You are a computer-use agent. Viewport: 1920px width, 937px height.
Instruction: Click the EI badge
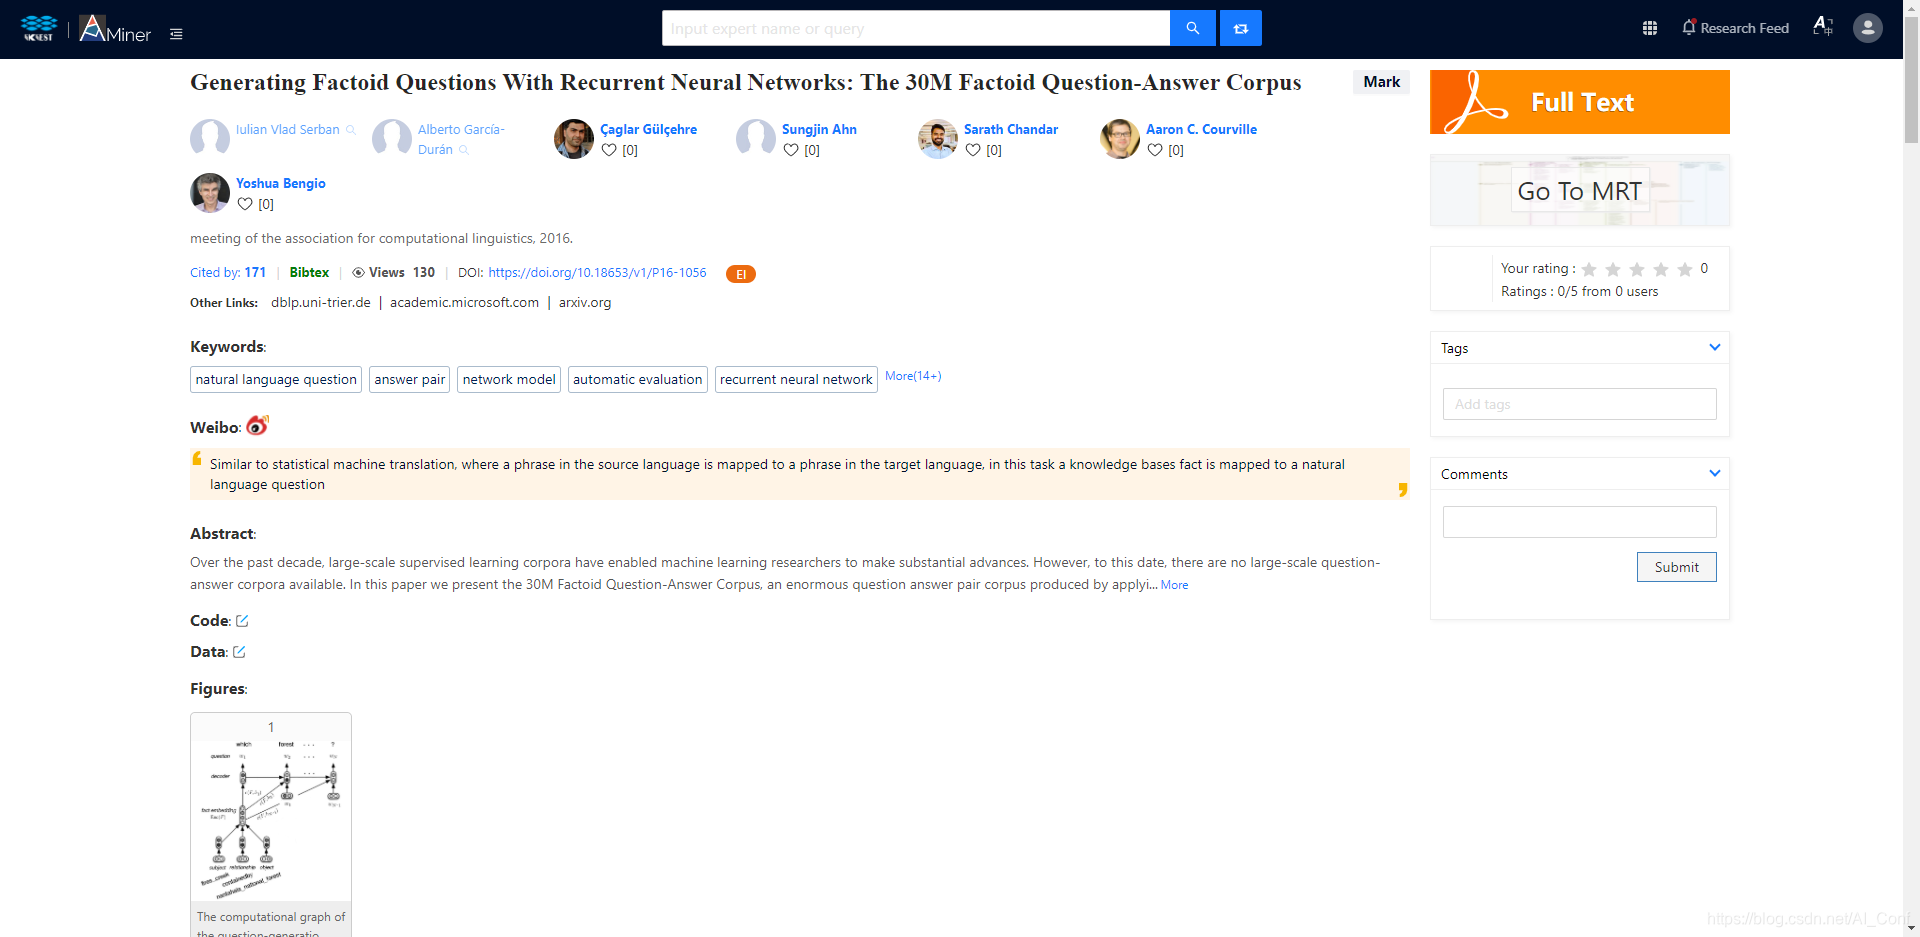741,274
